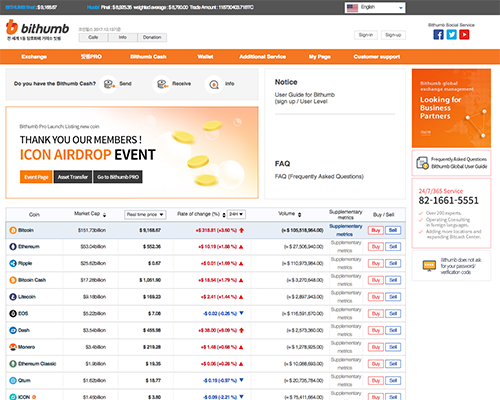Click the Bitcoin coin icon
Screen dimensions: 500x400
pyautogui.click(x=13, y=230)
